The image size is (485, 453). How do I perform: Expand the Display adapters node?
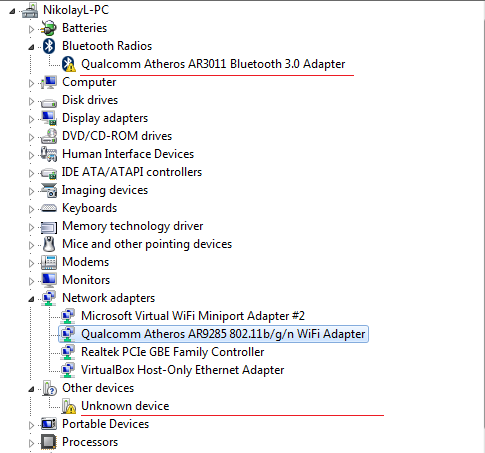(x=31, y=119)
